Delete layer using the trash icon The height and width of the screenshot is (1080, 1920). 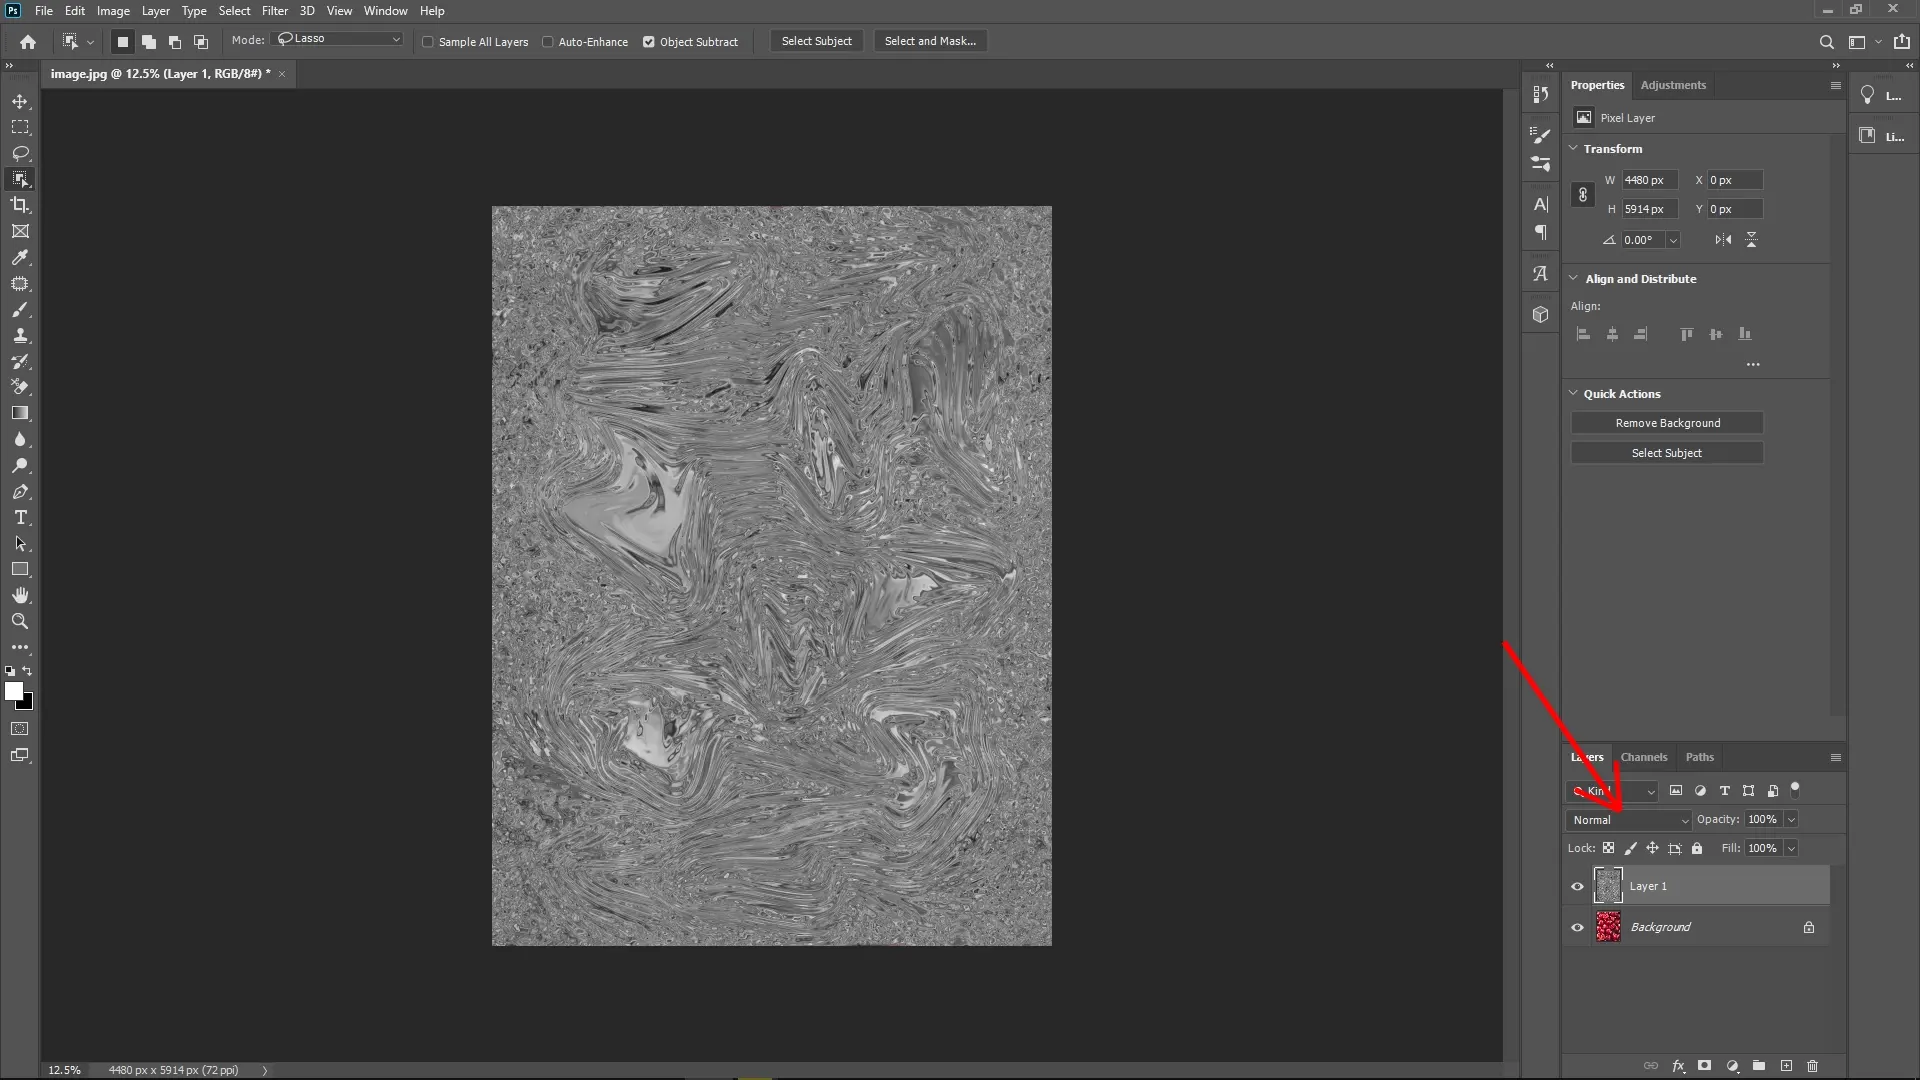pos(1812,1066)
